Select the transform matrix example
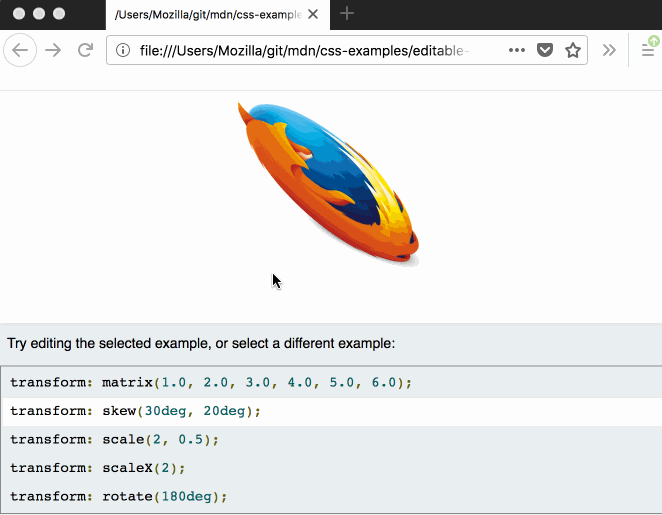 coord(332,383)
